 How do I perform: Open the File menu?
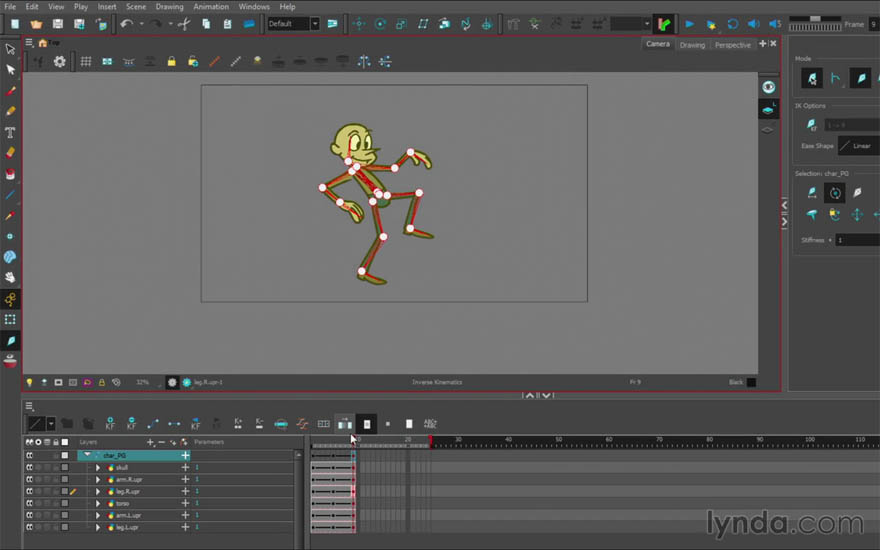tap(10, 7)
